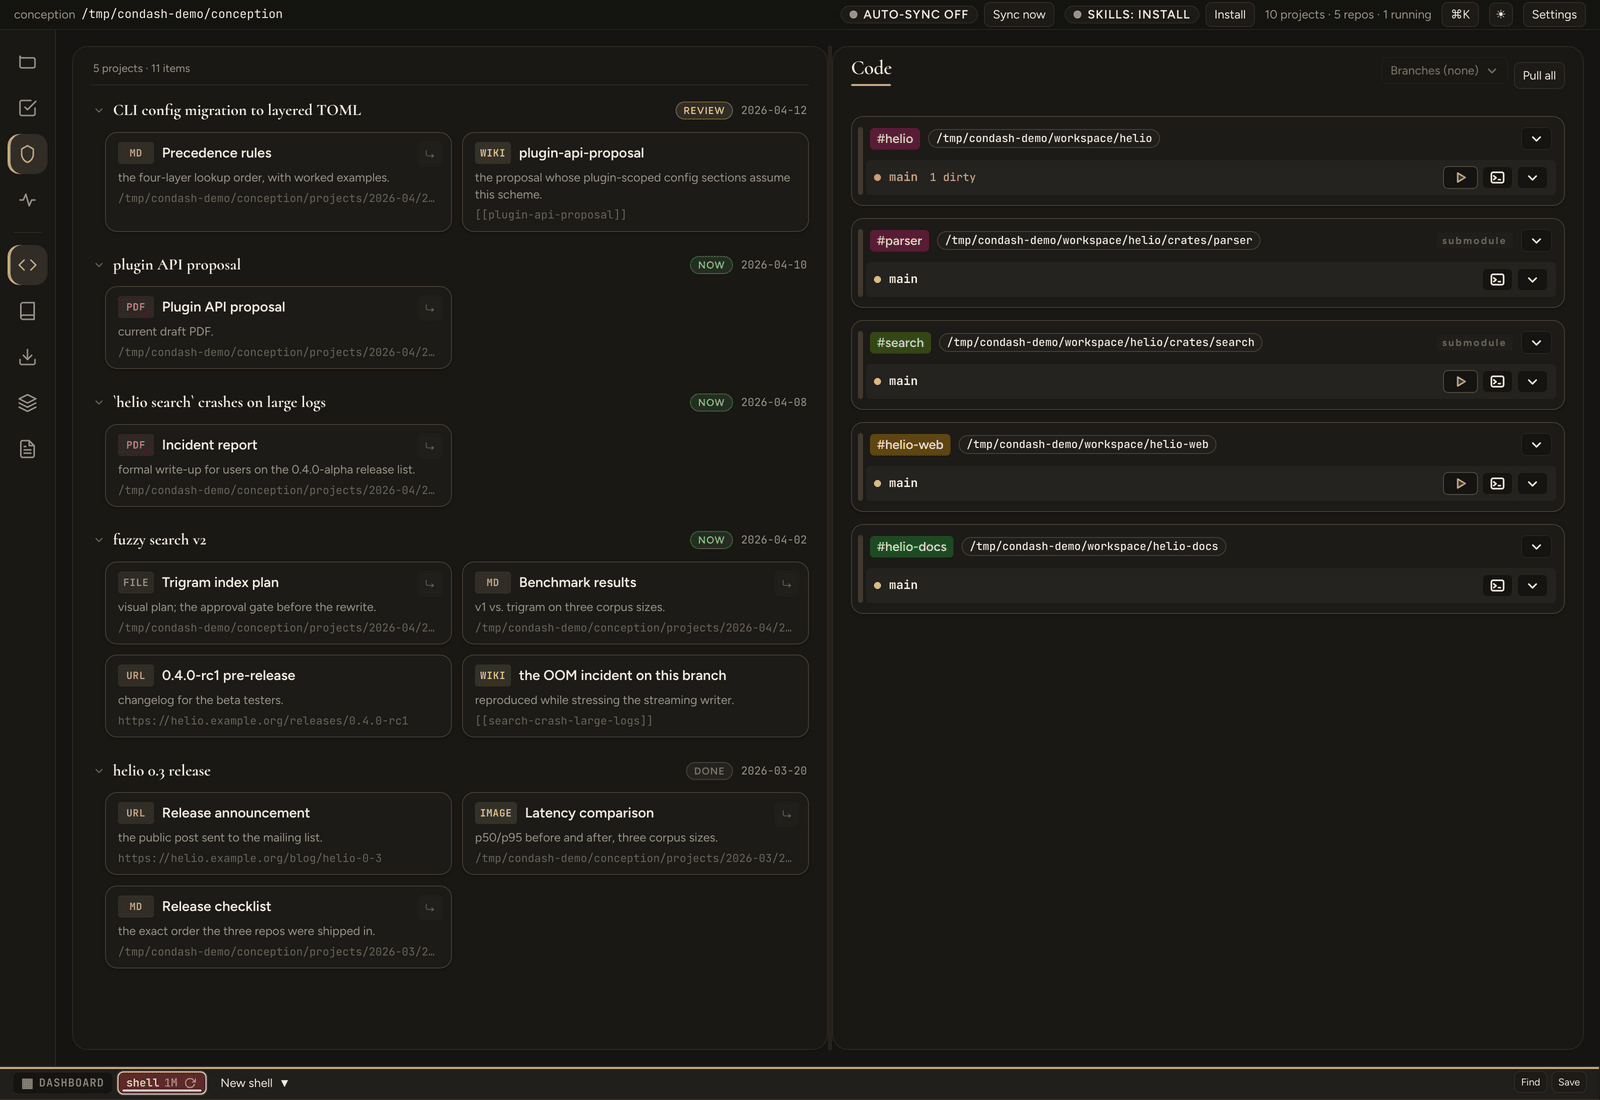
Task: Open terminal for the search submodule
Action: pyautogui.click(x=1497, y=381)
